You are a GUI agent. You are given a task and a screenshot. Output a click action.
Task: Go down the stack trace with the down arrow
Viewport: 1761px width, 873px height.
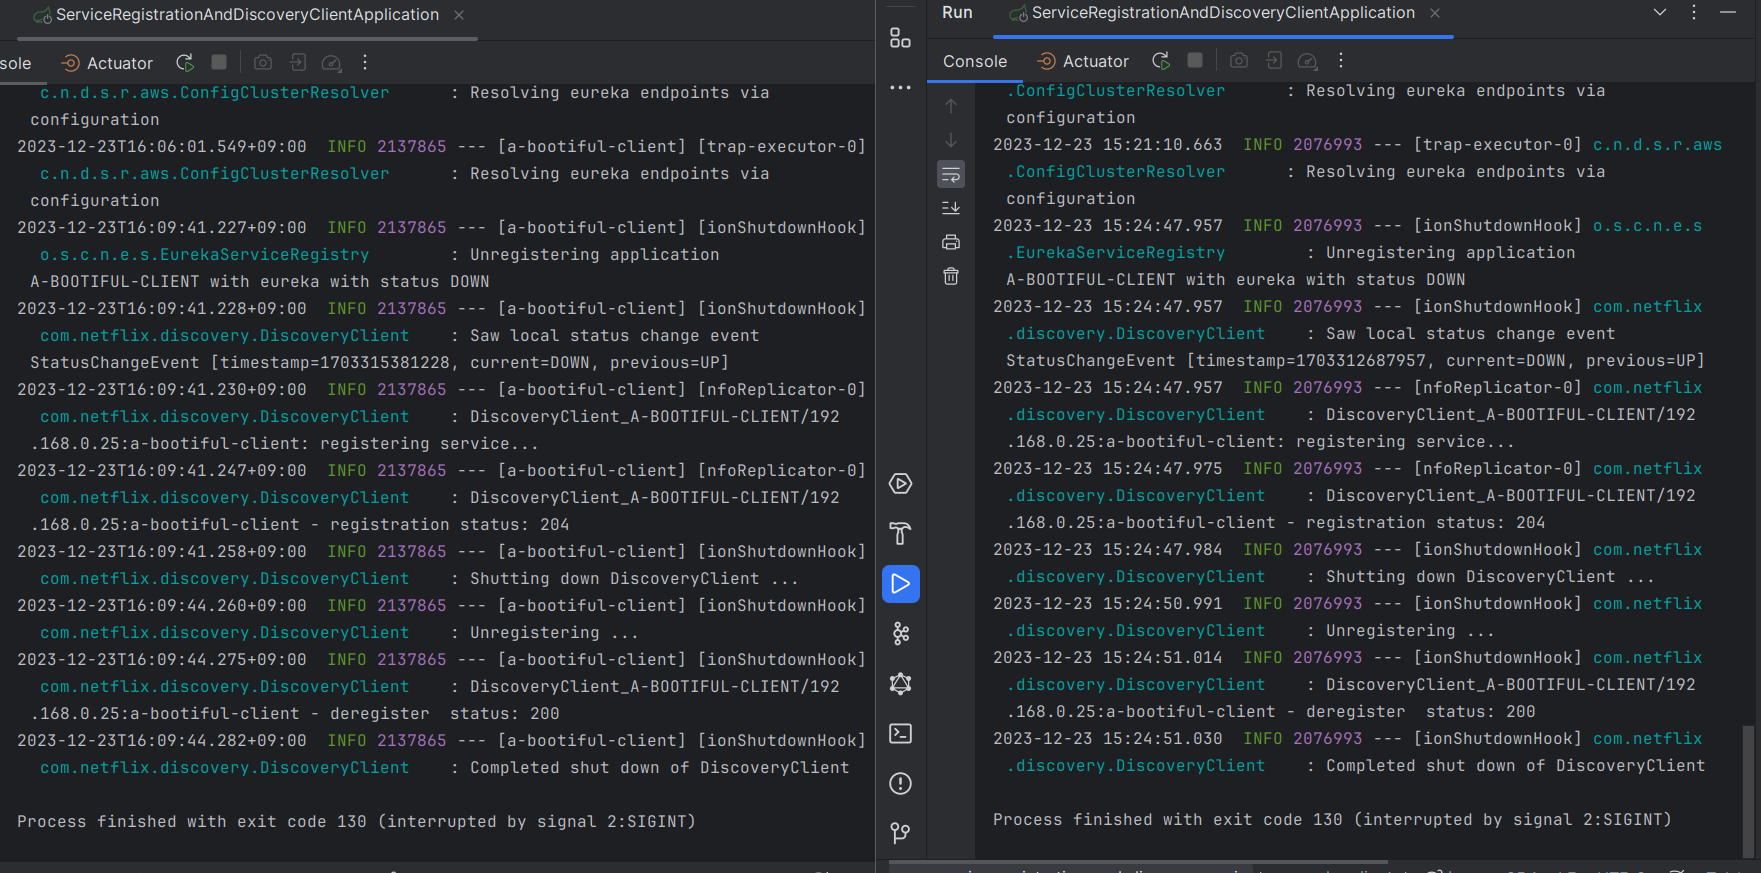pos(951,140)
